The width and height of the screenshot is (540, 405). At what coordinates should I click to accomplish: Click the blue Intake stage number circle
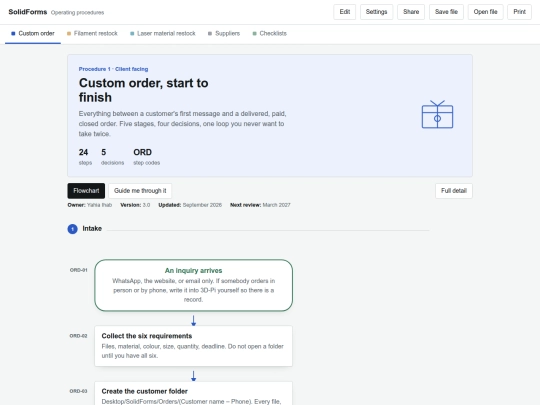point(72,229)
